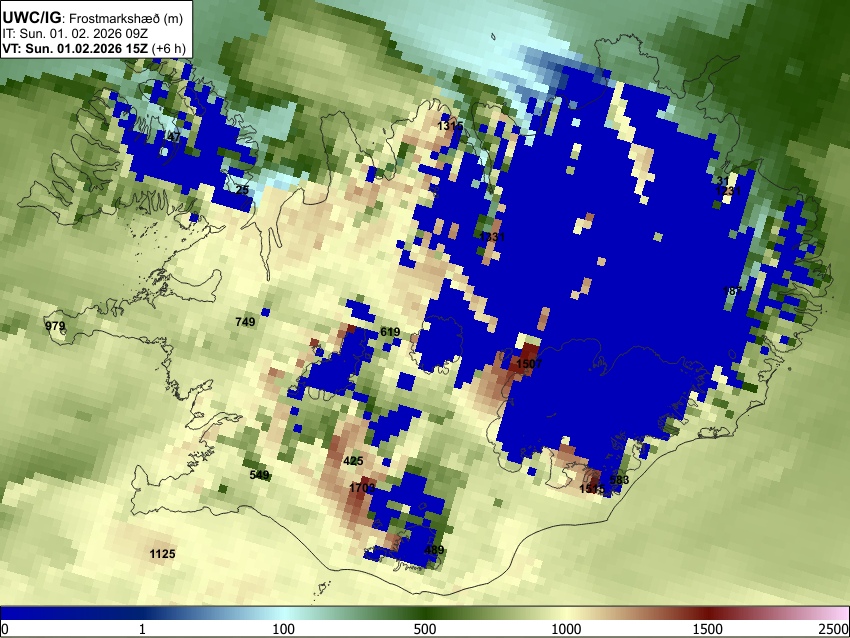This screenshot has width=850, height=638.
Task: Click the map value 549
Action: coord(259,475)
